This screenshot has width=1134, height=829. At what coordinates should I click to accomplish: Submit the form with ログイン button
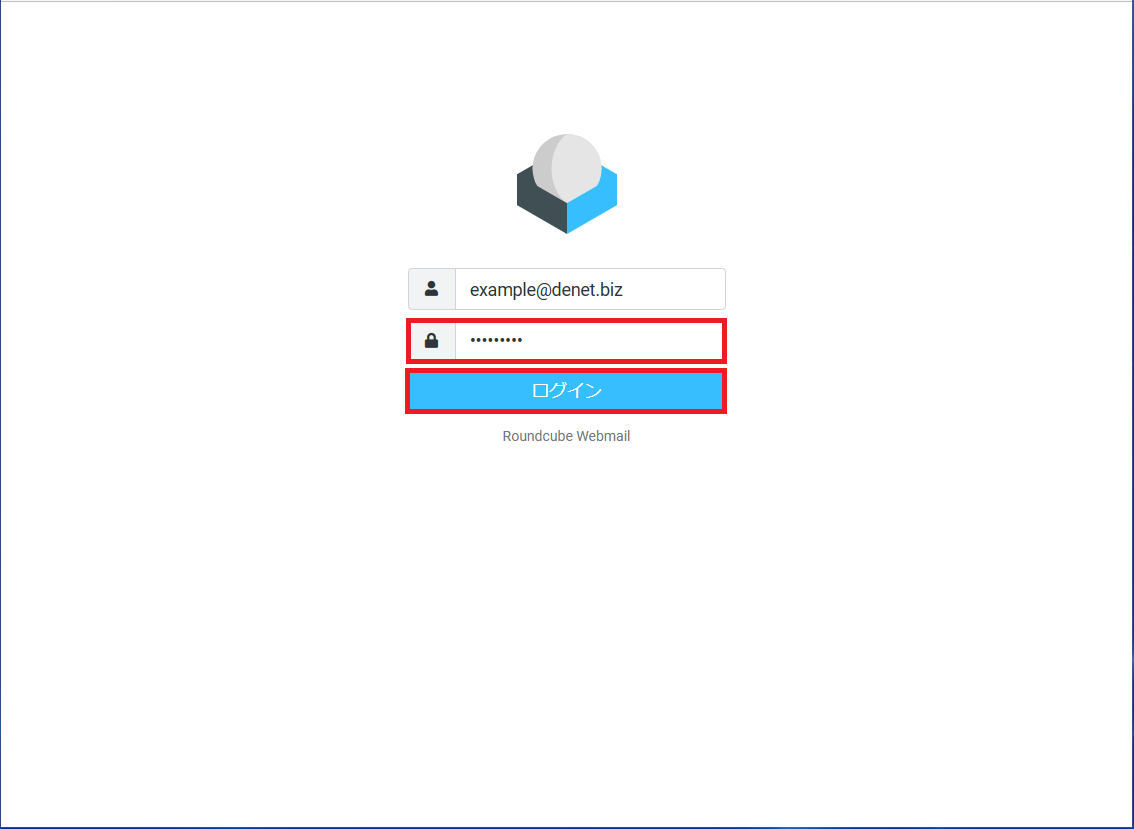coord(566,391)
